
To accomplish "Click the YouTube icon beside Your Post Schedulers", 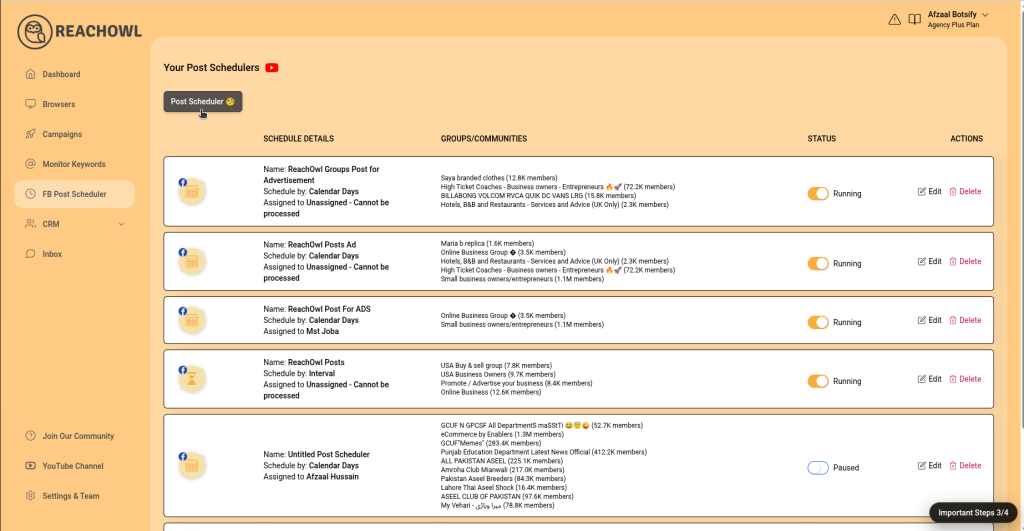I will coord(271,68).
